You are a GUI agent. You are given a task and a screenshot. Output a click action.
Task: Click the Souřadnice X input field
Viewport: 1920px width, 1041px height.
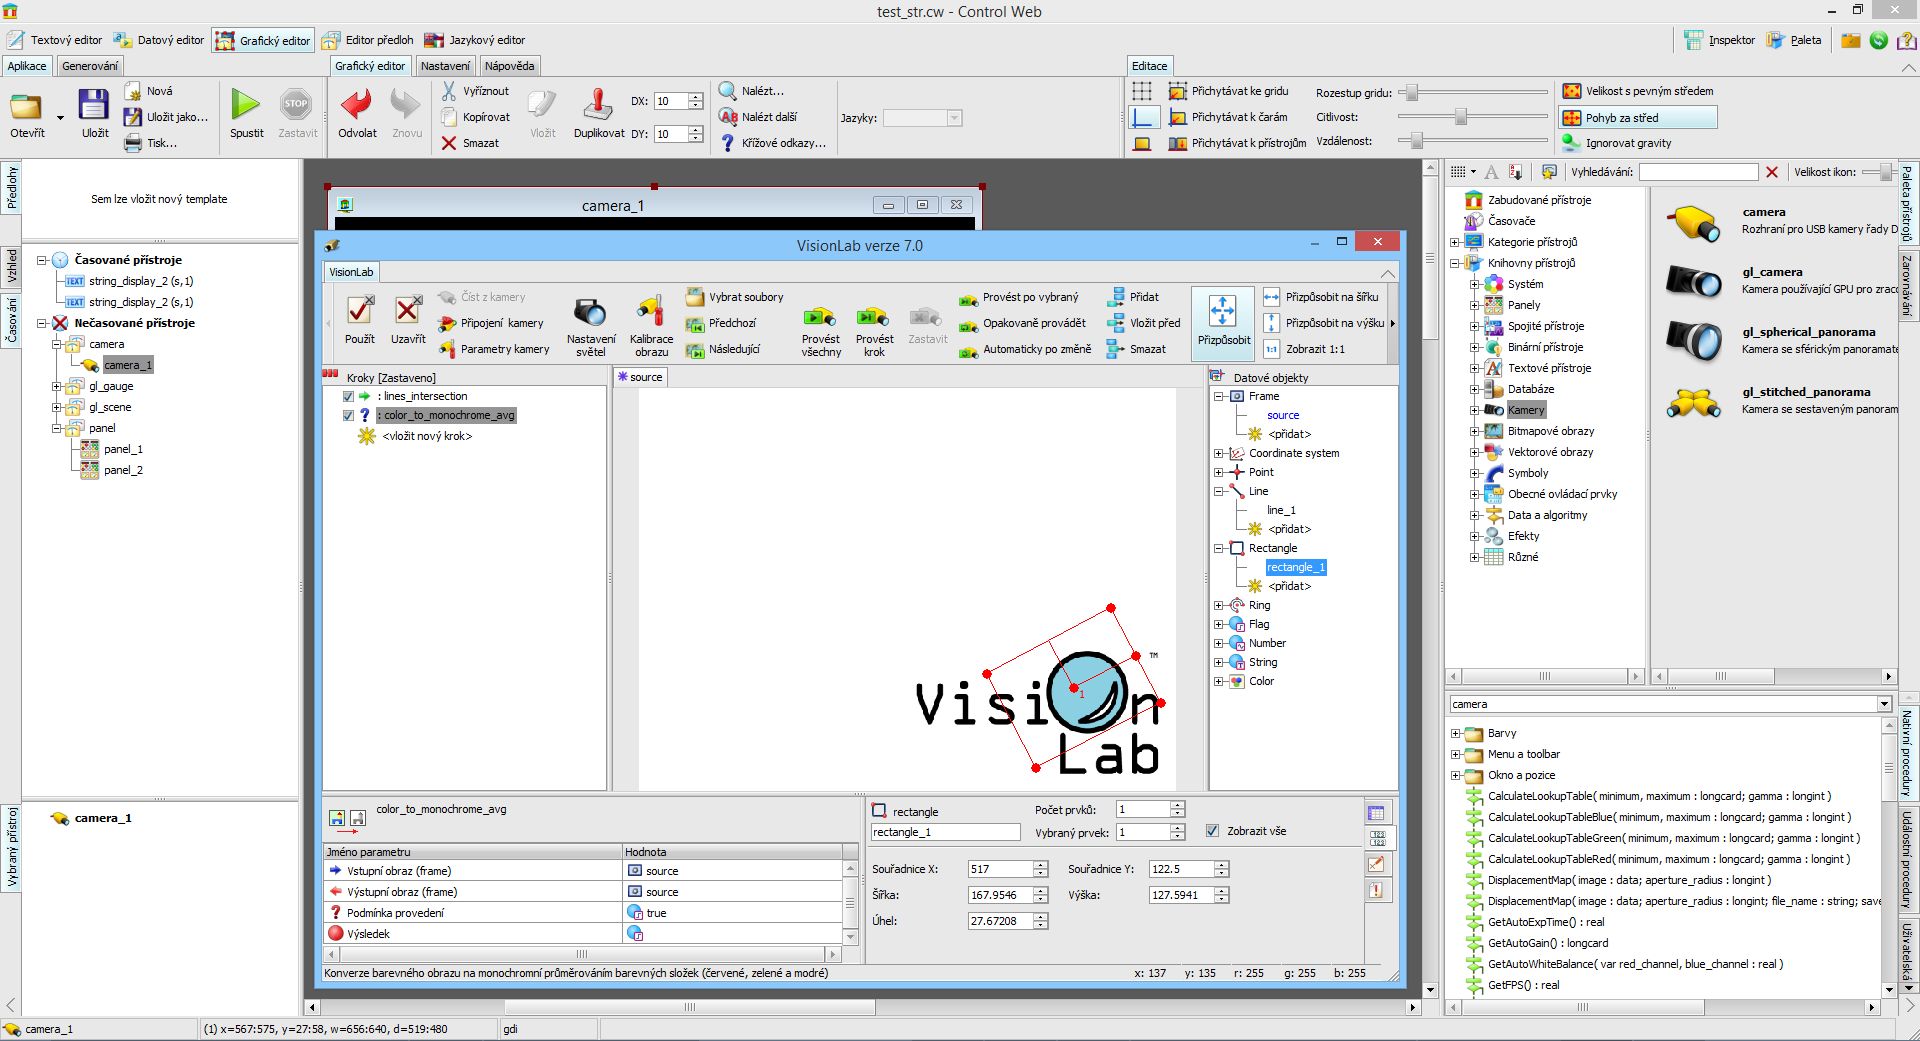pos(1000,869)
